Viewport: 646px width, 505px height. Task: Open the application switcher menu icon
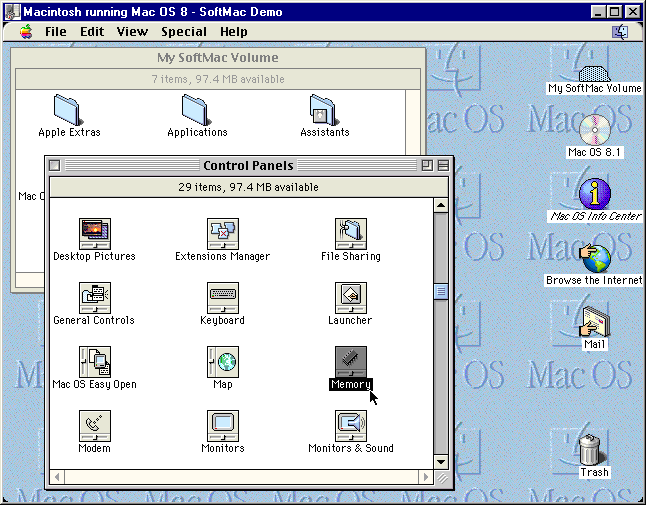point(620,32)
